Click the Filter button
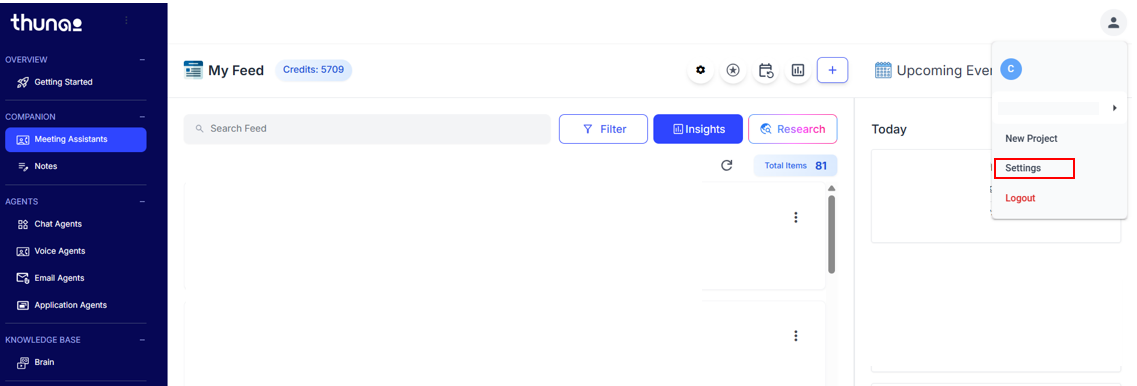 pos(603,129)
